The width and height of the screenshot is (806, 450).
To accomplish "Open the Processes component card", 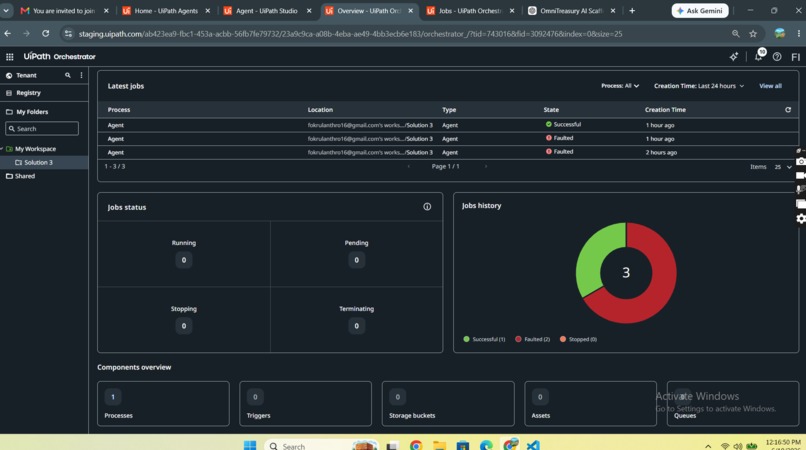I will click(x=163, y=404).
